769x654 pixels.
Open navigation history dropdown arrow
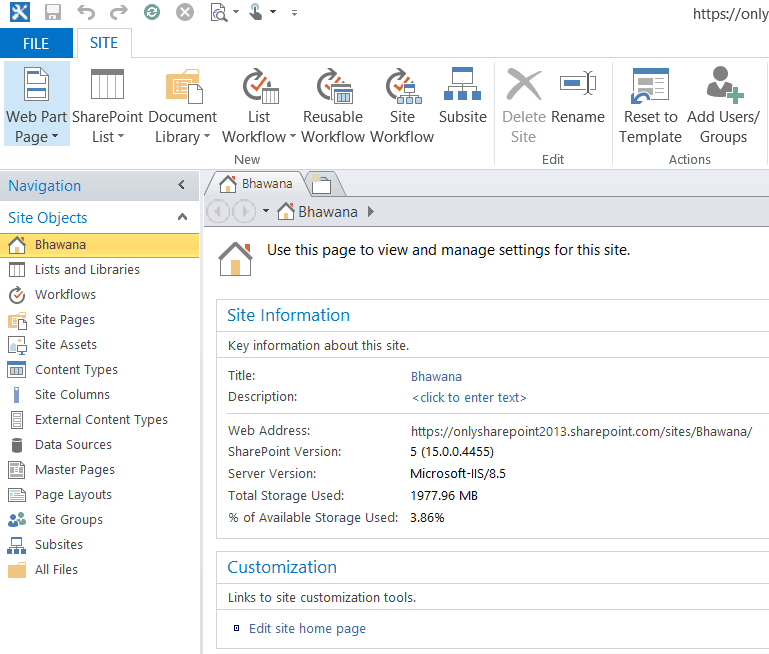click(x=266, y=211)
